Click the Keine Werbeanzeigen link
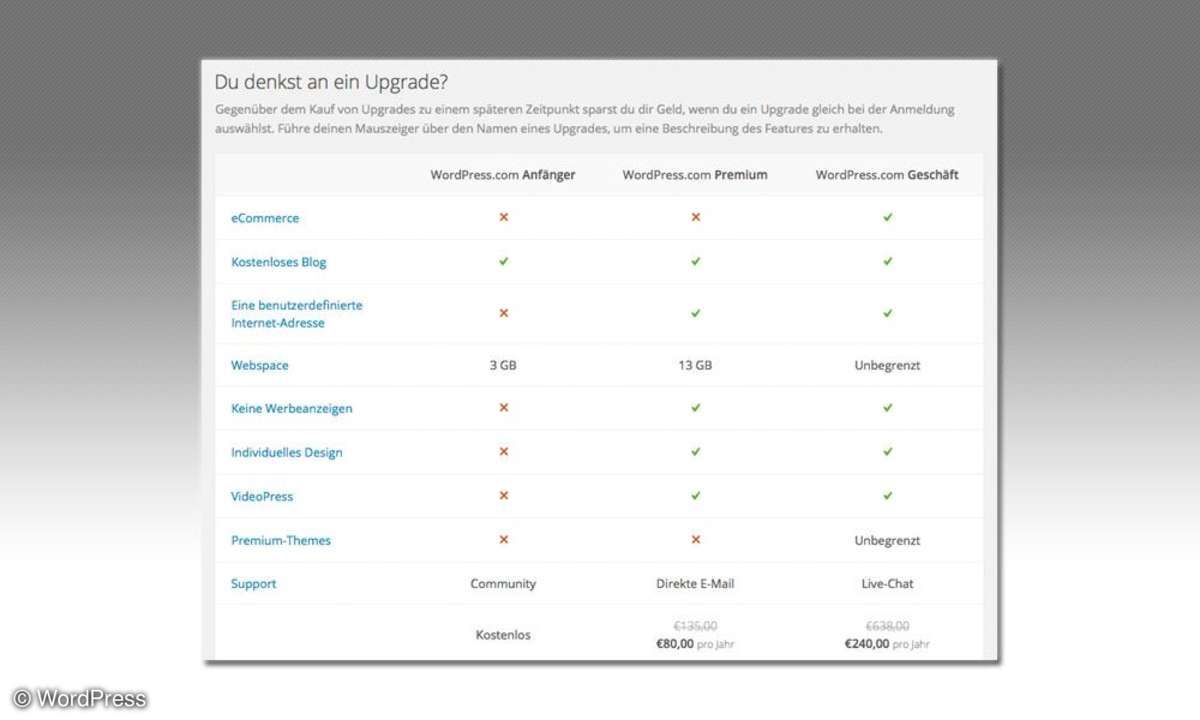 click(292, 409)
